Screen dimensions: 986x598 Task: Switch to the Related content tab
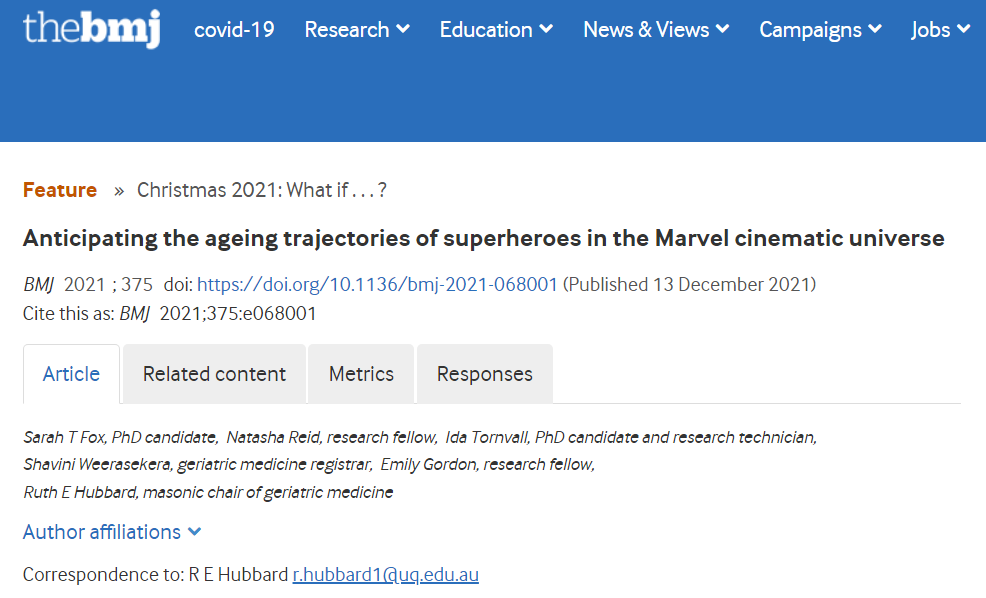tap(214, 374)
